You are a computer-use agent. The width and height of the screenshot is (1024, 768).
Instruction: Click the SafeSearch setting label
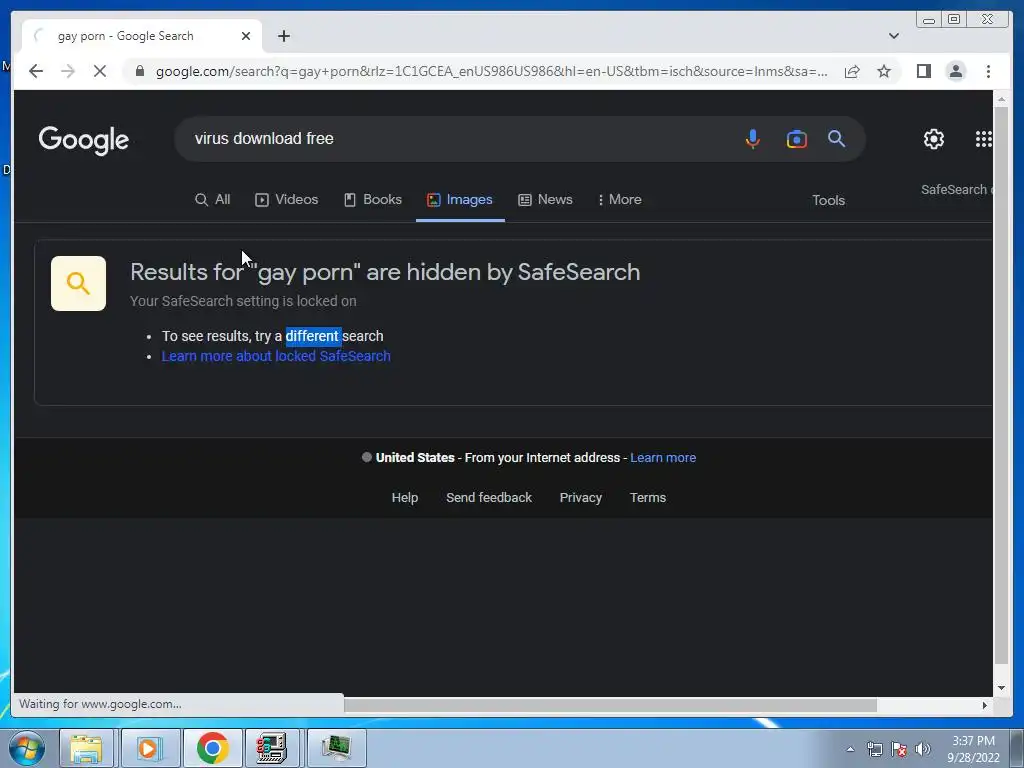point(957,190)
